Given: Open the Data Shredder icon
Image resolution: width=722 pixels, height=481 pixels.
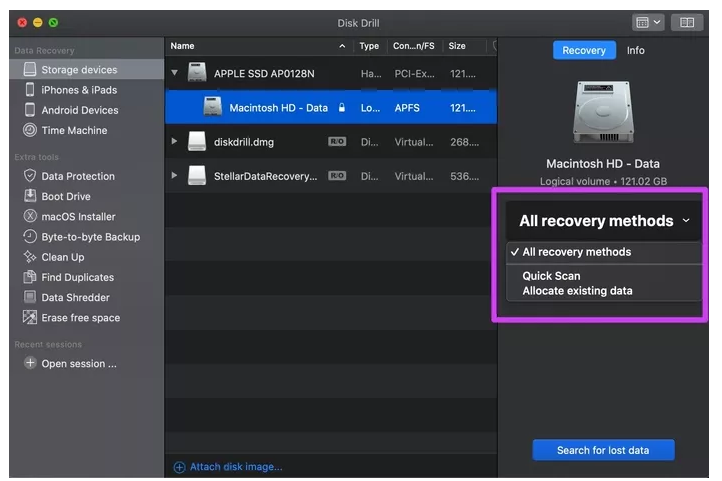Looking at the screenshot, I should (x=30, y=298).
